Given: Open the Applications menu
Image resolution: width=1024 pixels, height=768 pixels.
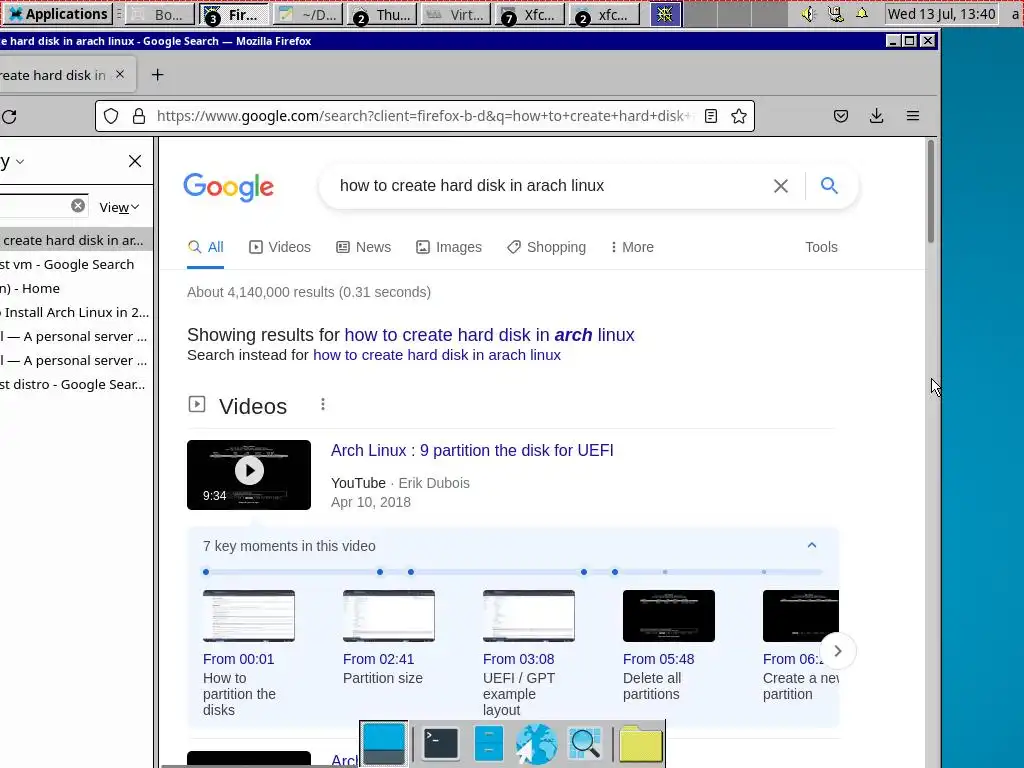Looking at the screenshot, I should pos(57,14).
